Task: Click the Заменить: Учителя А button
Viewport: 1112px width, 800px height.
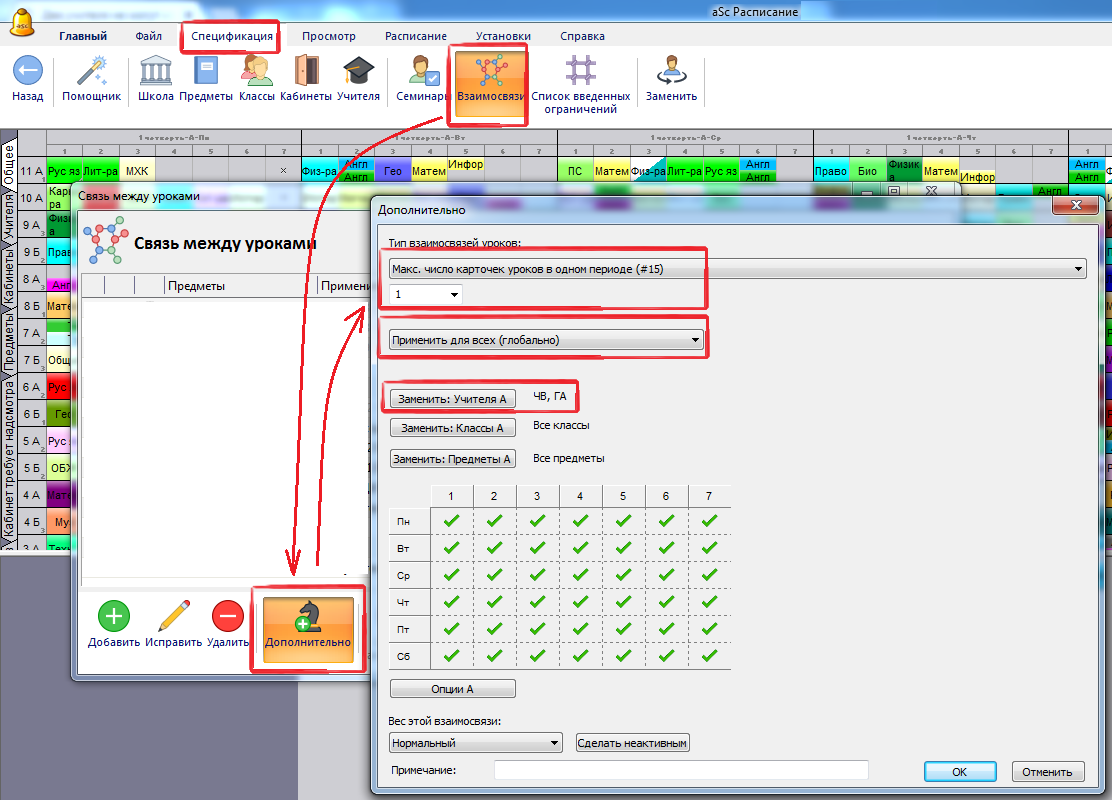Action: (452, 398)
